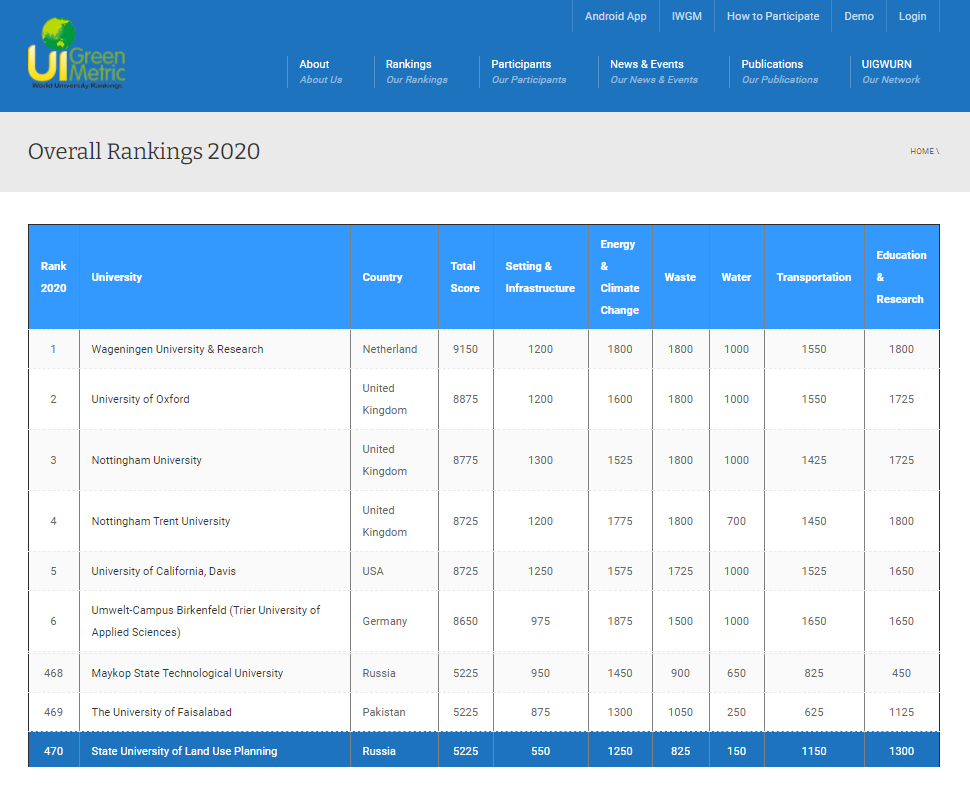The height and width of the screenshot is (790, 970).
Task: Click Setting value 1300 for Nottingham University
Action: (541, 460)
